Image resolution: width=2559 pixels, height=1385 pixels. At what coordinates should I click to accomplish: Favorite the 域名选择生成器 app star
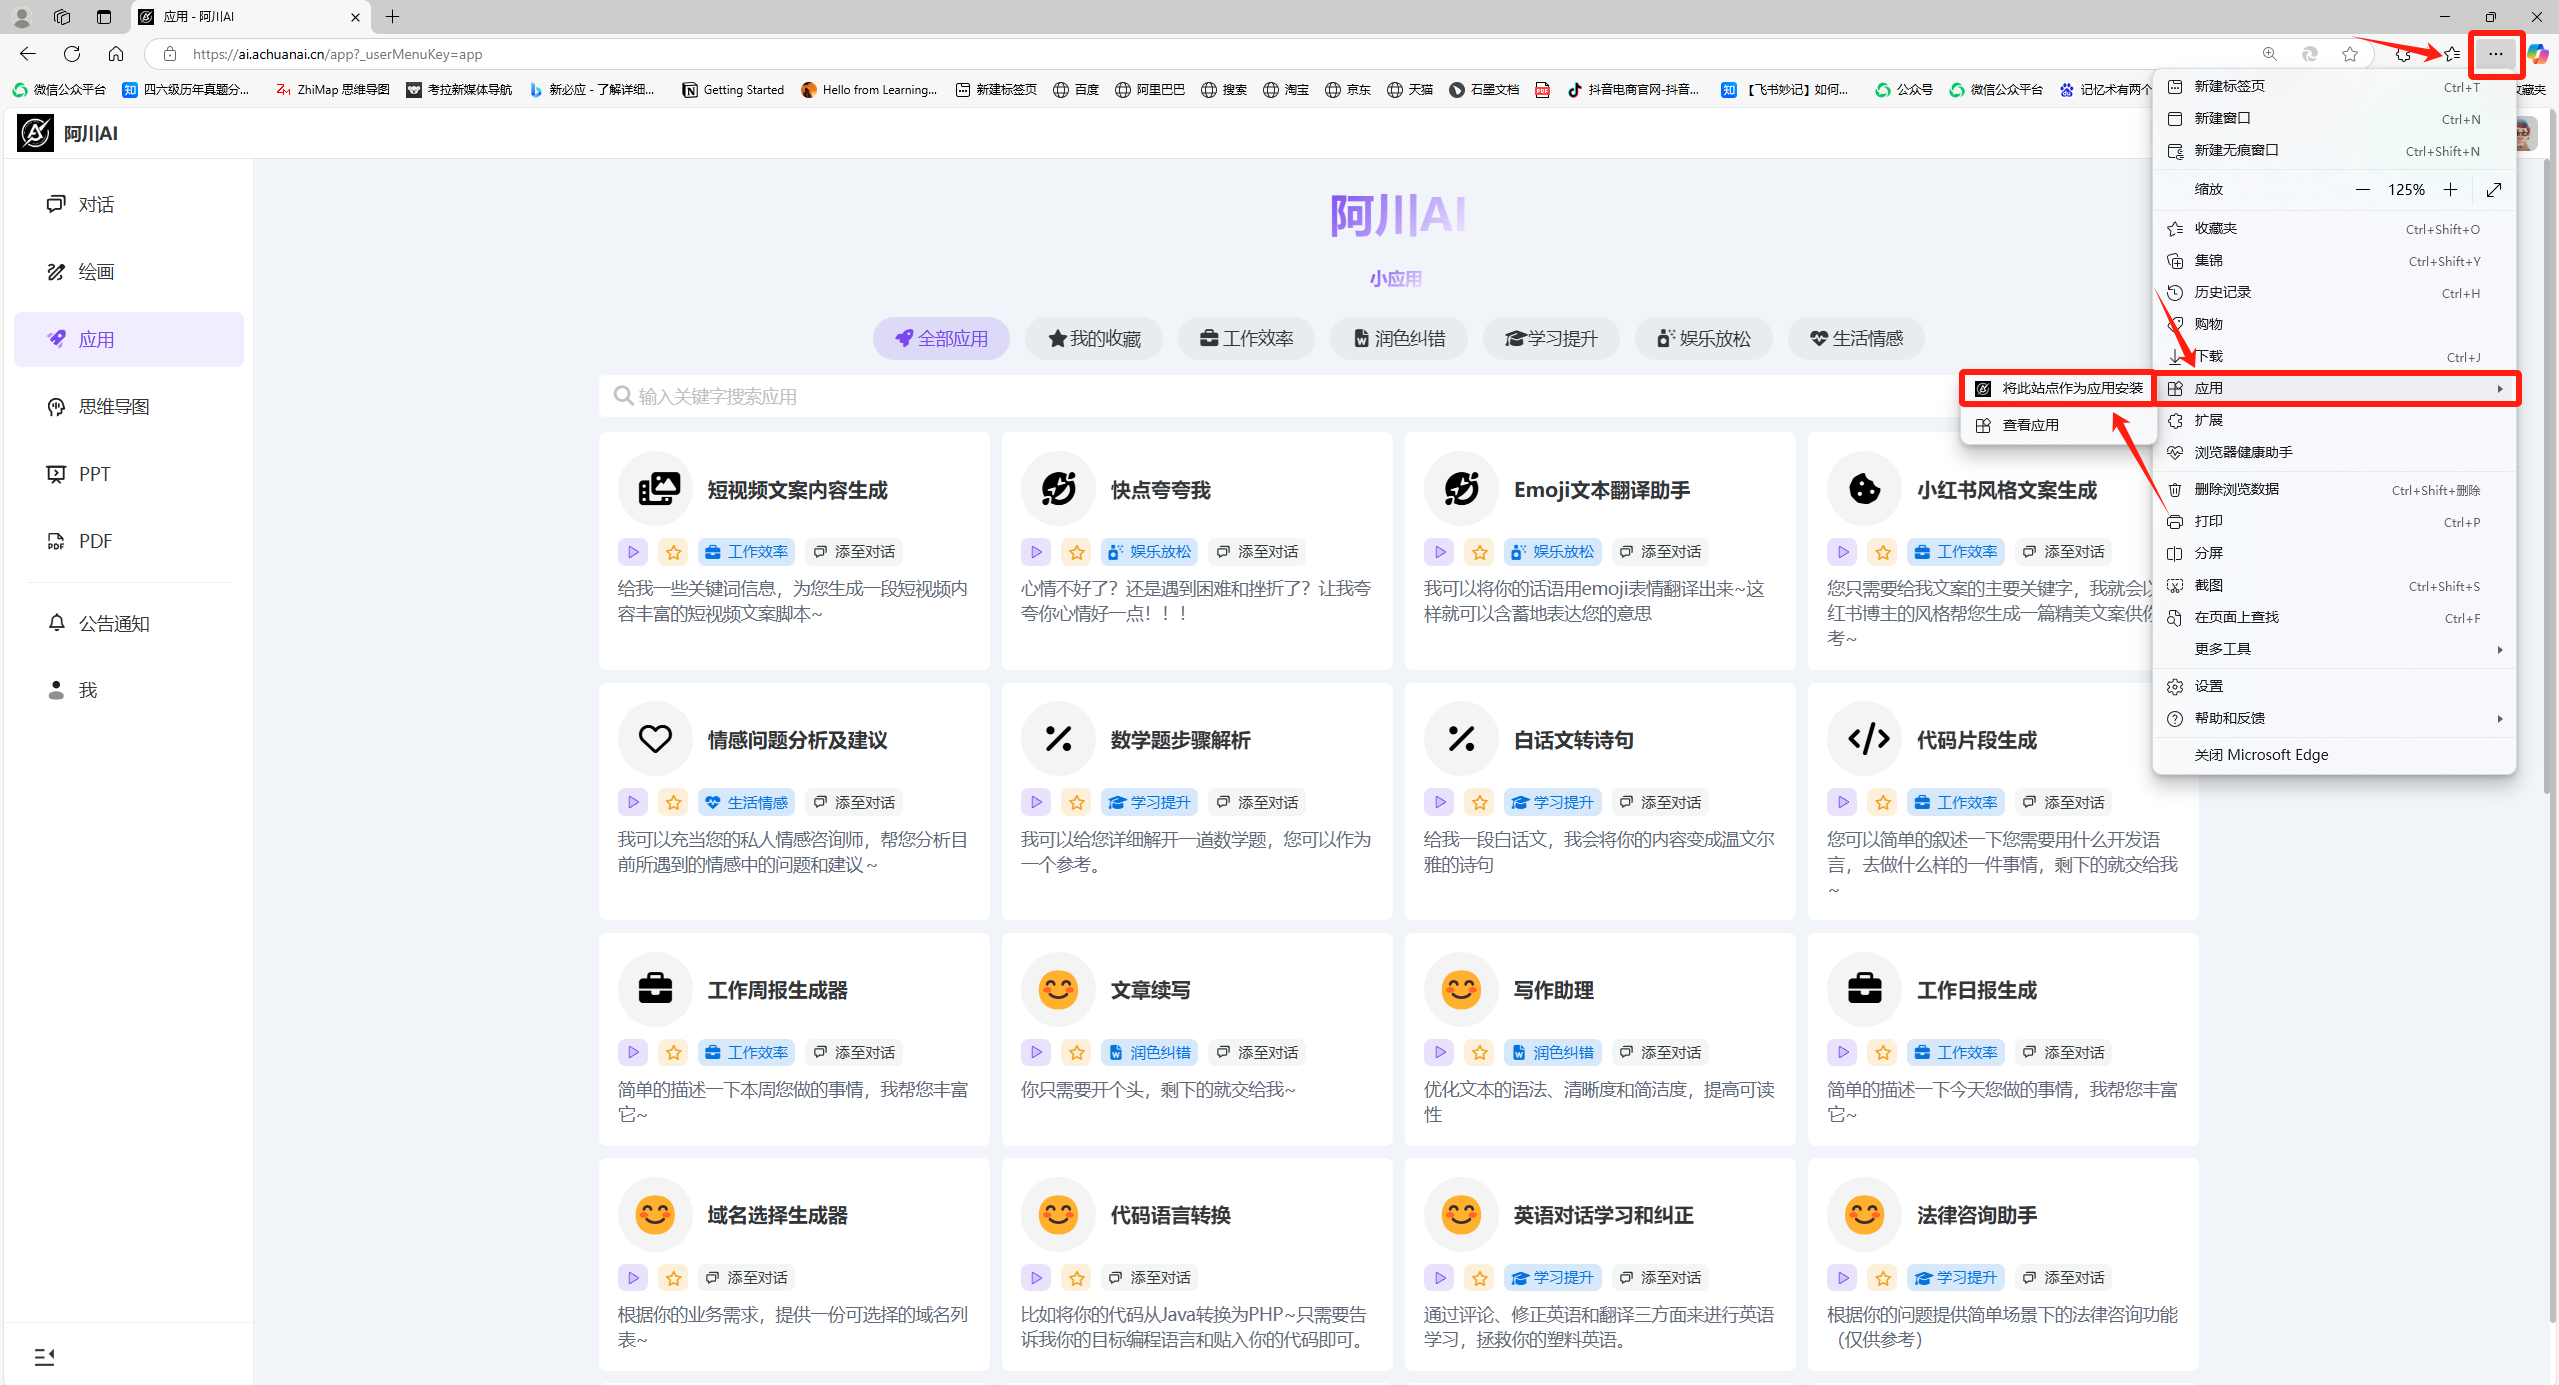(x=674, y=1277)
